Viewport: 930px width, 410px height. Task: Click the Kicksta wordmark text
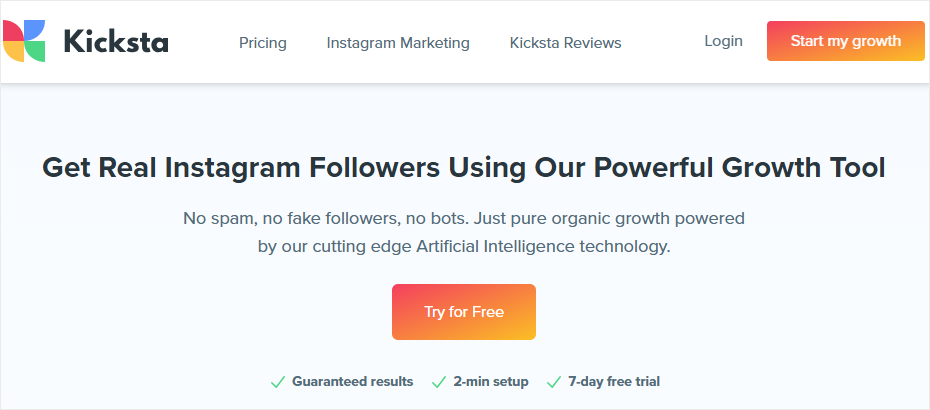116,42
